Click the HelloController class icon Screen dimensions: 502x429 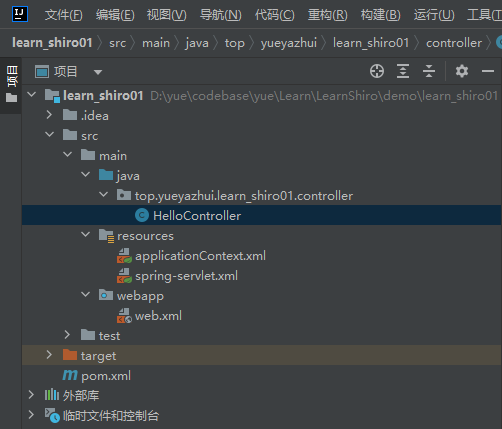coord(142,215)
